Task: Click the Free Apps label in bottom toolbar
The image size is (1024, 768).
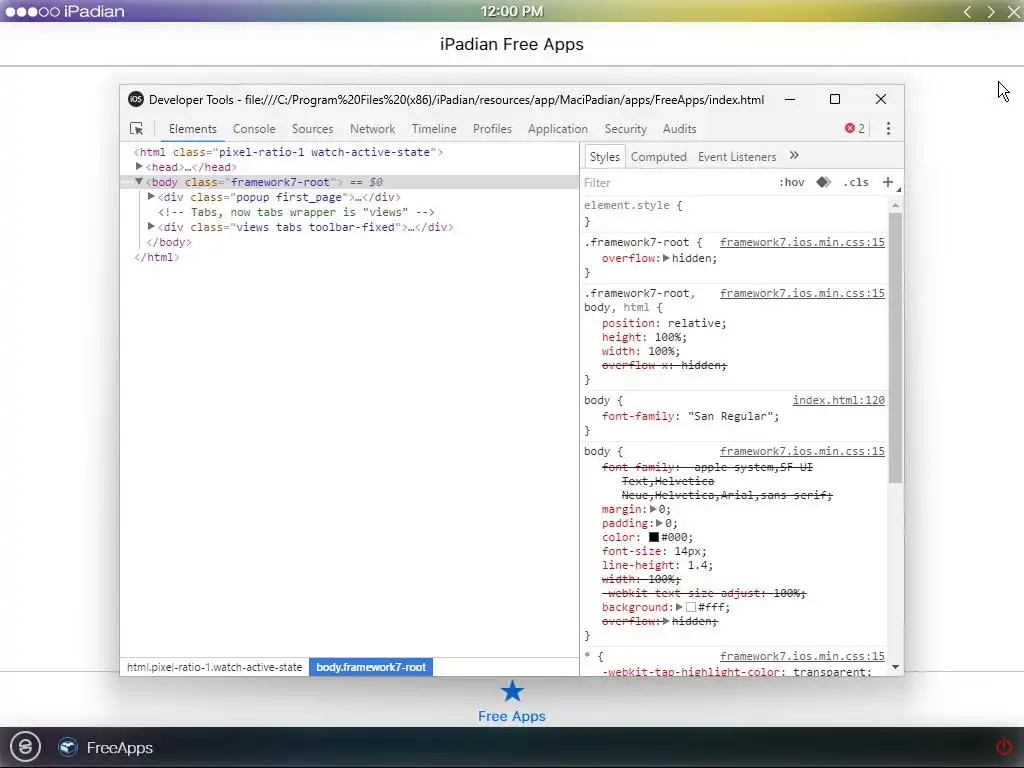Action: coord(512,716)
